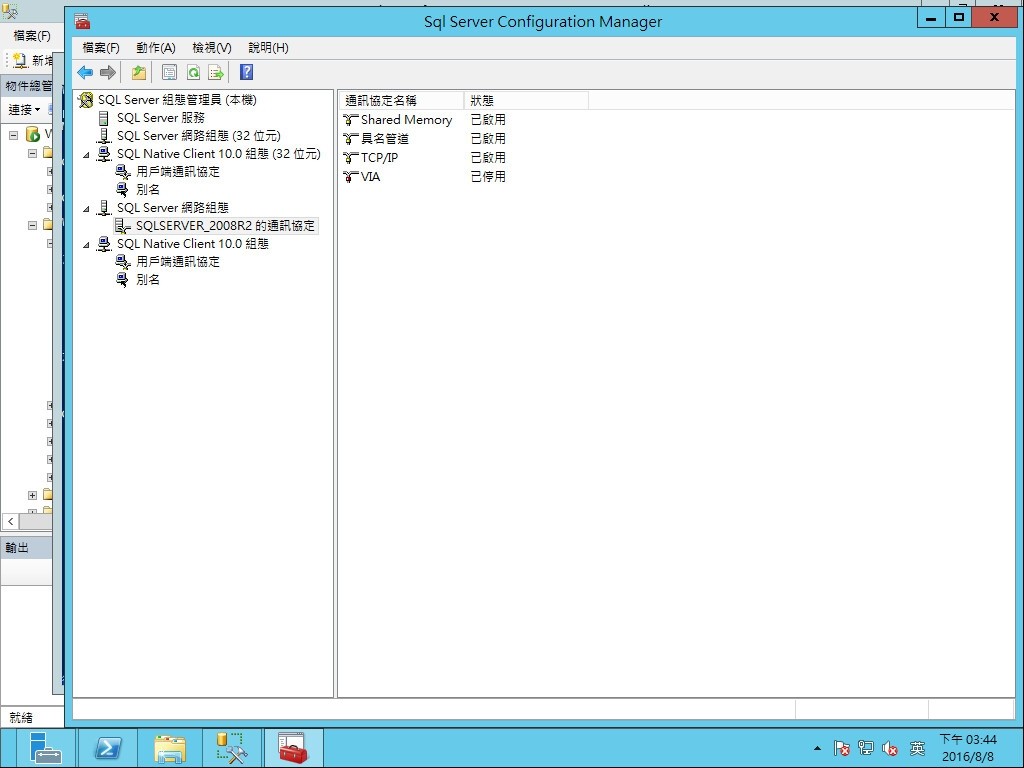Screen dimensions: 1024x768
Task: Click 已啟用 status of TCP/IP
Action: pos(488,157)
